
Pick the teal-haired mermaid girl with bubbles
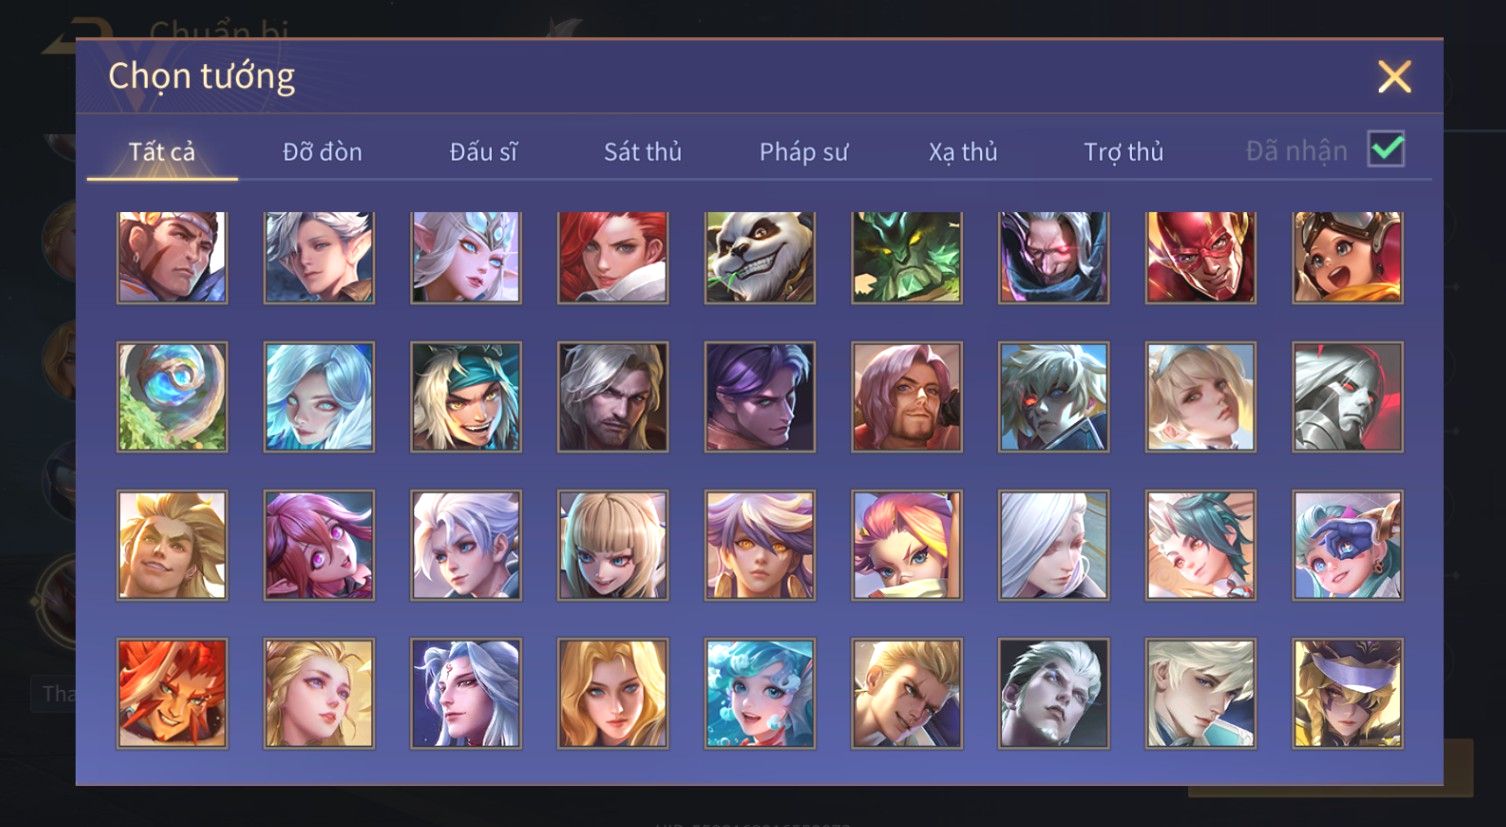(x=760, y=694)
